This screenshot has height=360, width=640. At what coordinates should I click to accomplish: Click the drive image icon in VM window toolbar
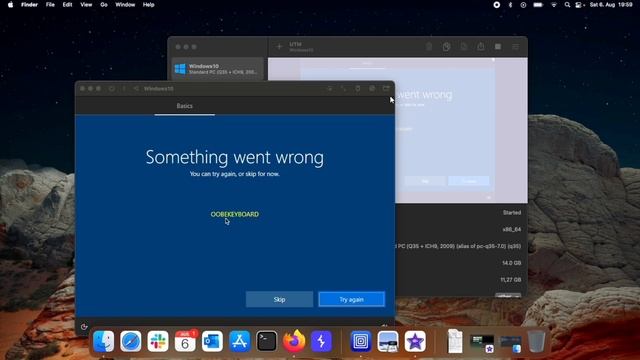point(372,89)
